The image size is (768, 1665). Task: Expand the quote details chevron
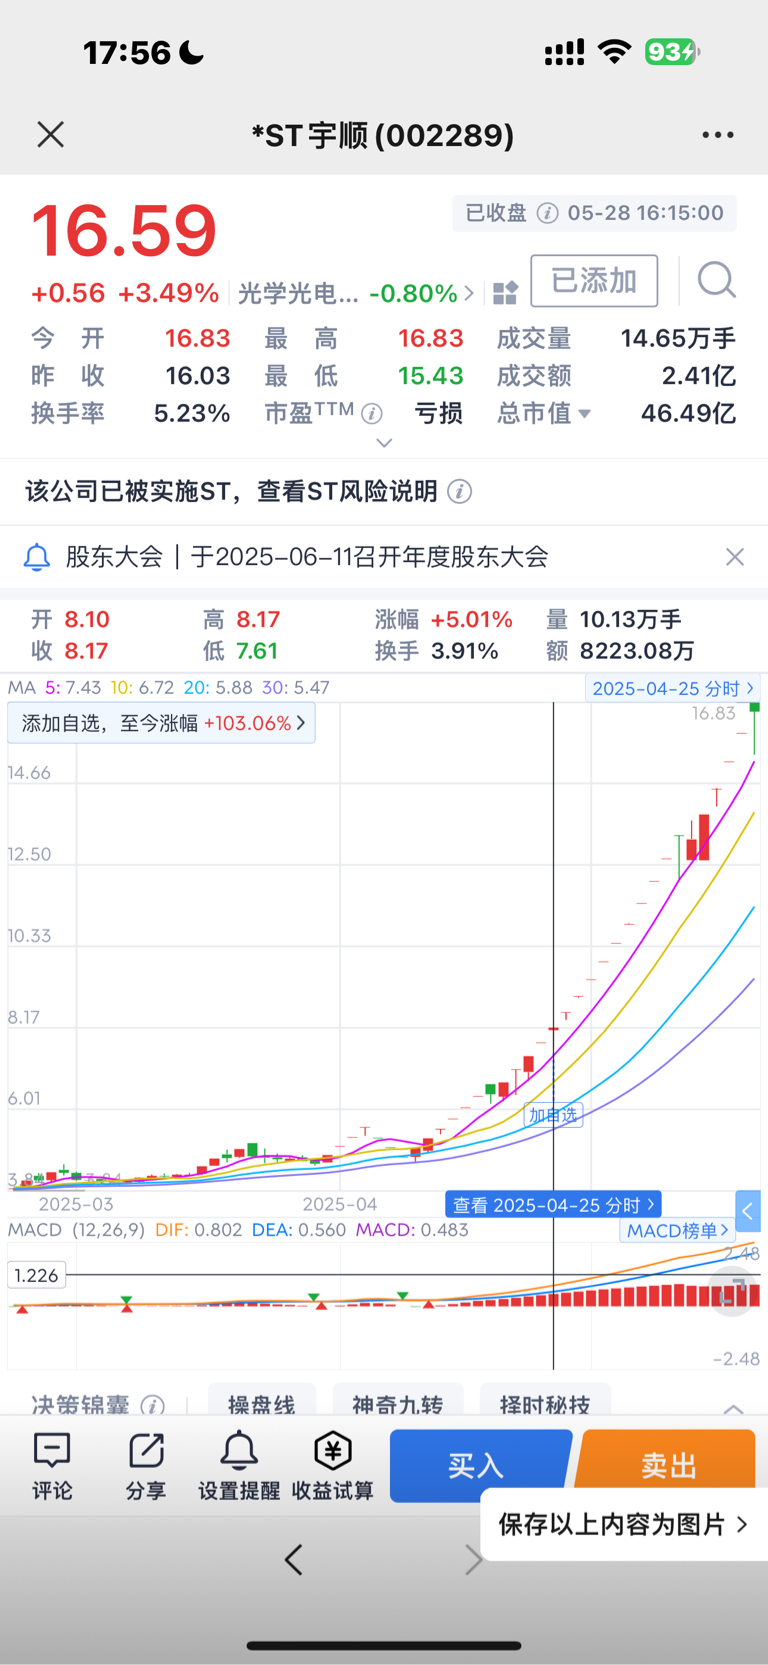point(384,442)
